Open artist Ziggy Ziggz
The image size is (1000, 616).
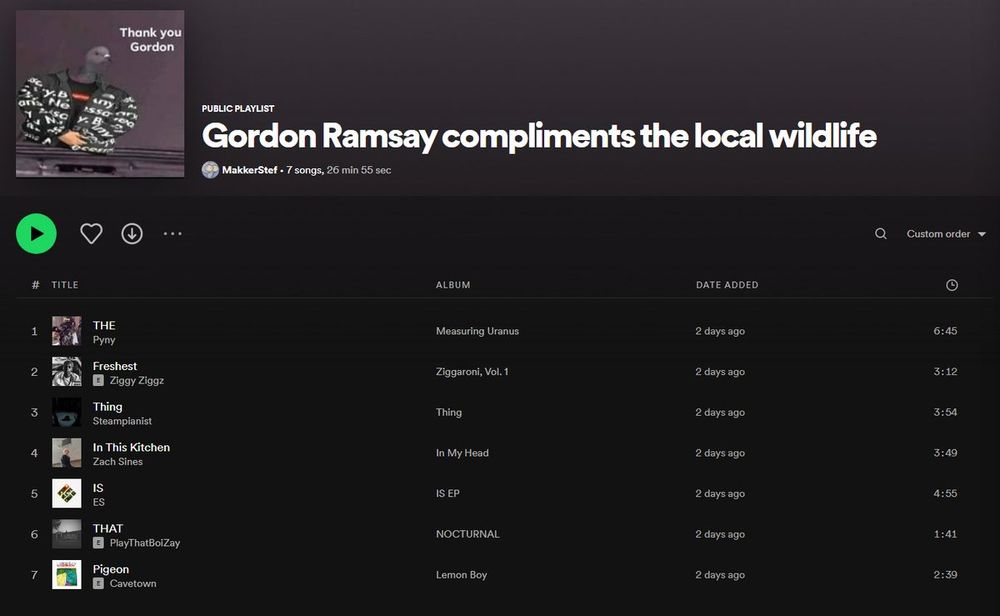click(136, 381)
